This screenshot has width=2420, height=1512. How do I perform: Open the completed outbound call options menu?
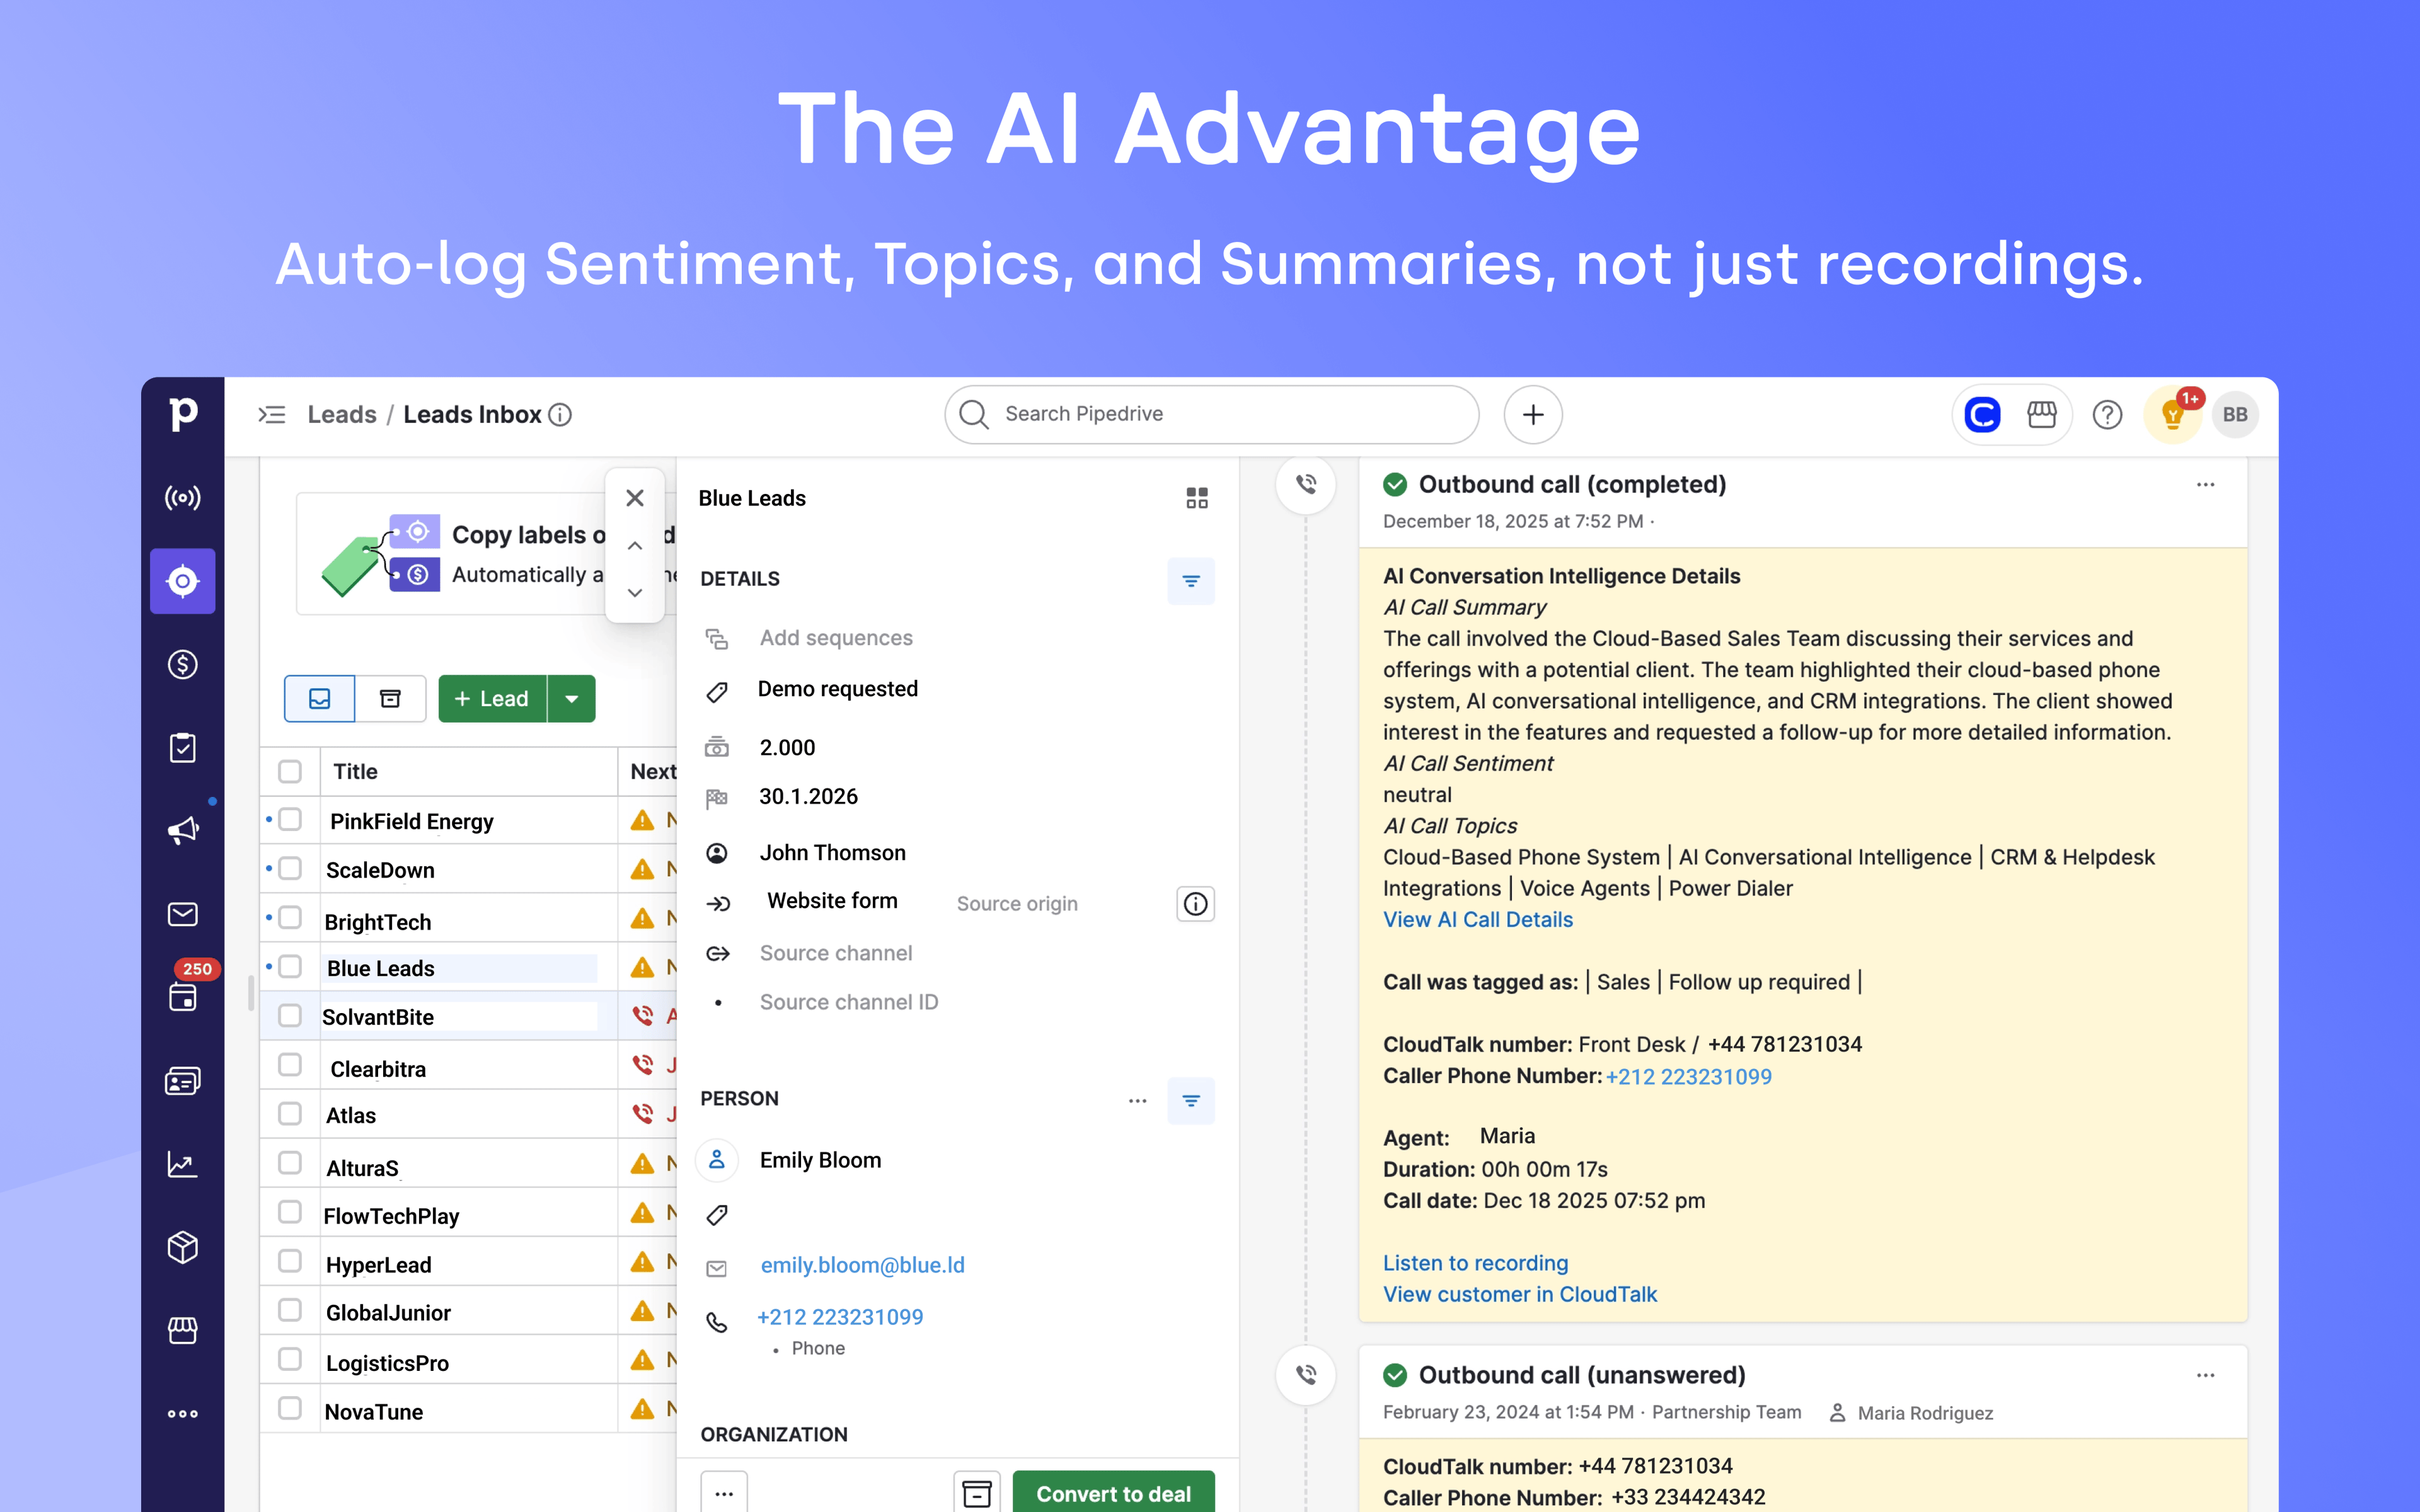coord(2206,484)
